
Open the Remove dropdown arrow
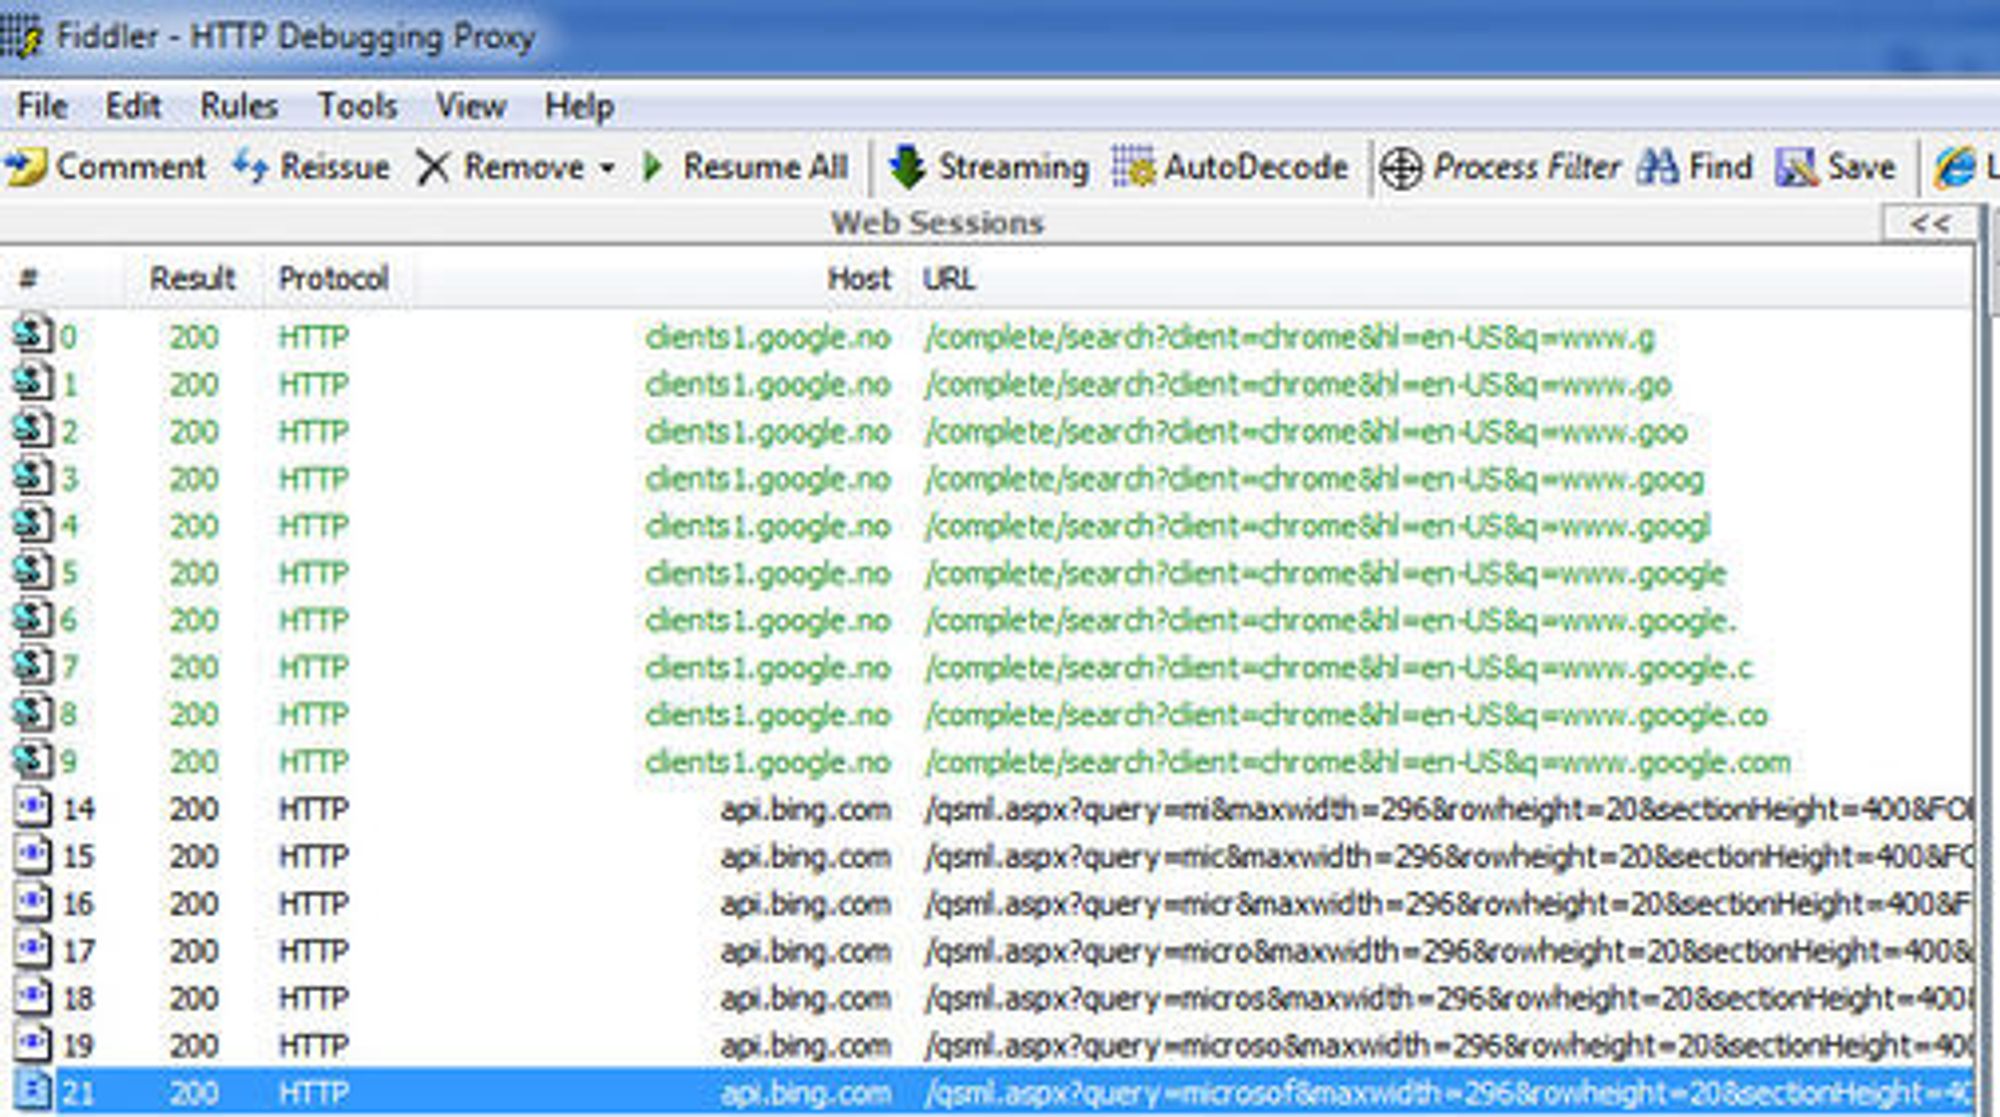point(607,168)
